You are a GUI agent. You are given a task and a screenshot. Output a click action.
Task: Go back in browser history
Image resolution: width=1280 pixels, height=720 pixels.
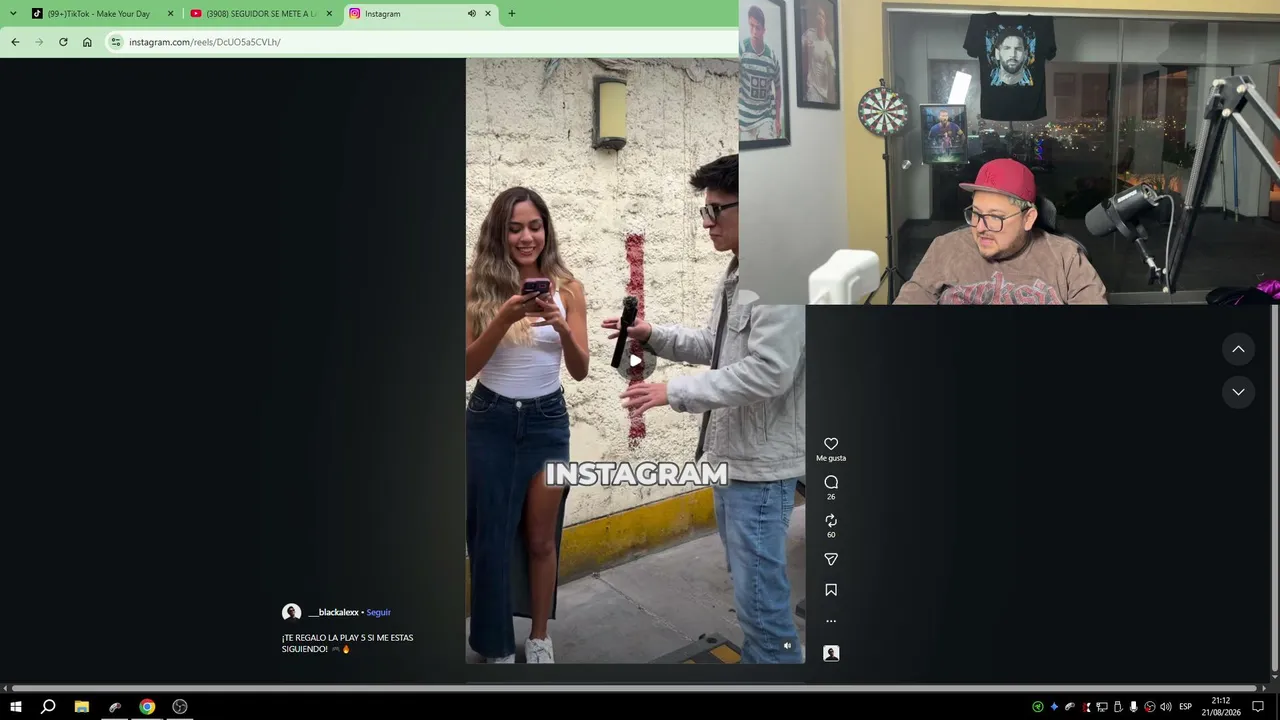click(15, 42)
